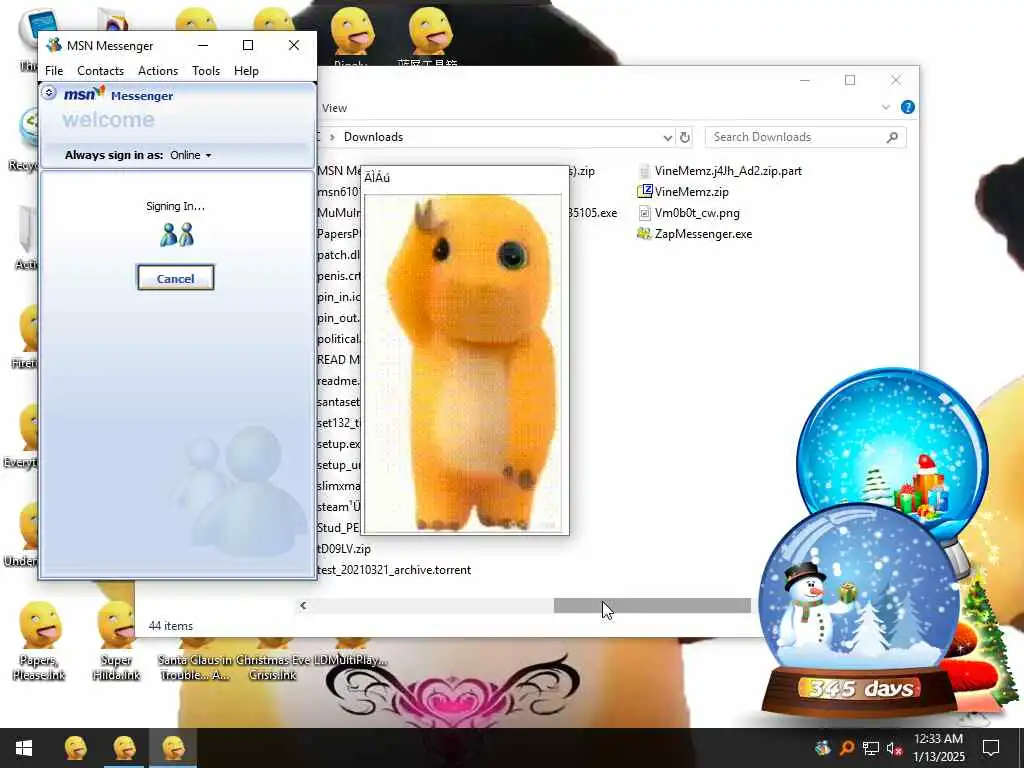Cancel the MSN Messenger sign-in
The height and width of the screenshot is (768, 1024).
pos(176,278)
